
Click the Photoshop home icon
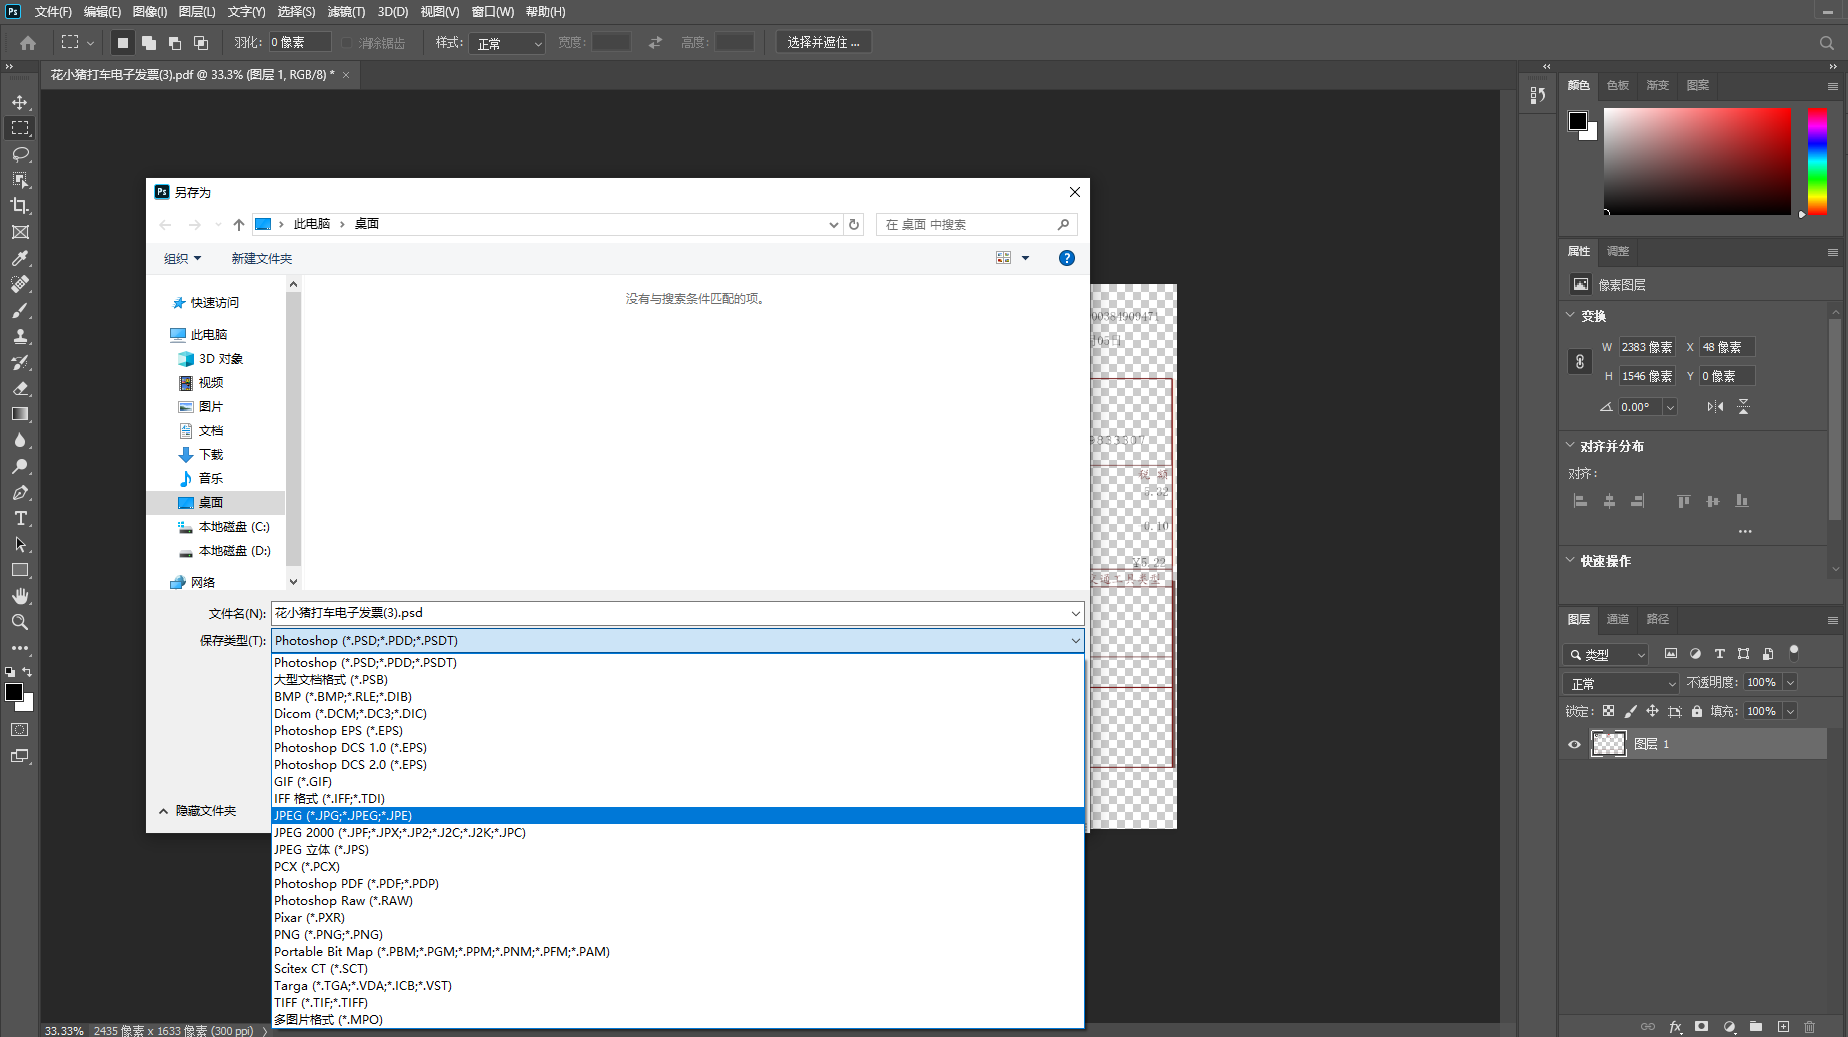point(28,43)
